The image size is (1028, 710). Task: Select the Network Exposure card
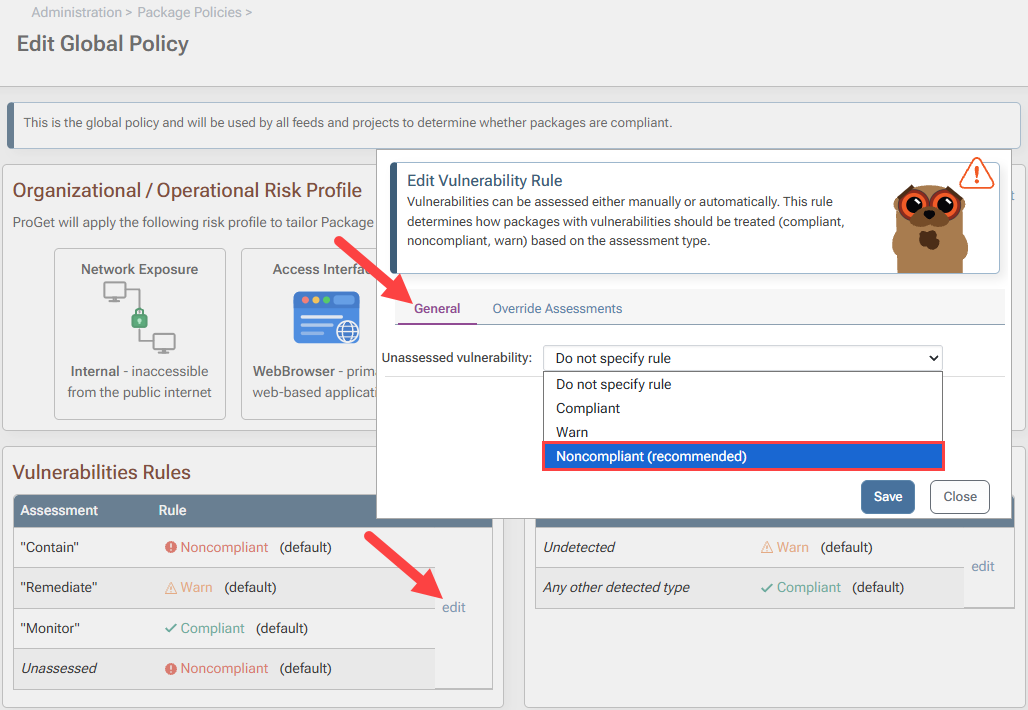coord(140,334)
